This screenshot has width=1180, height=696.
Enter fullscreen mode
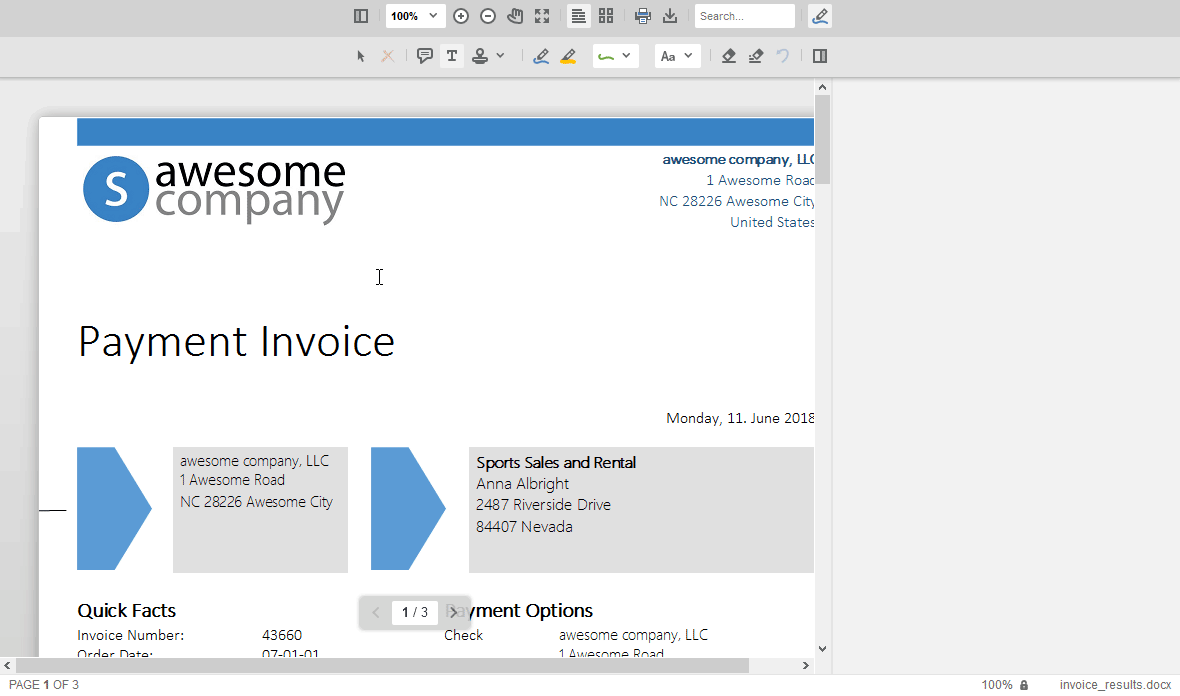[542, 16]
